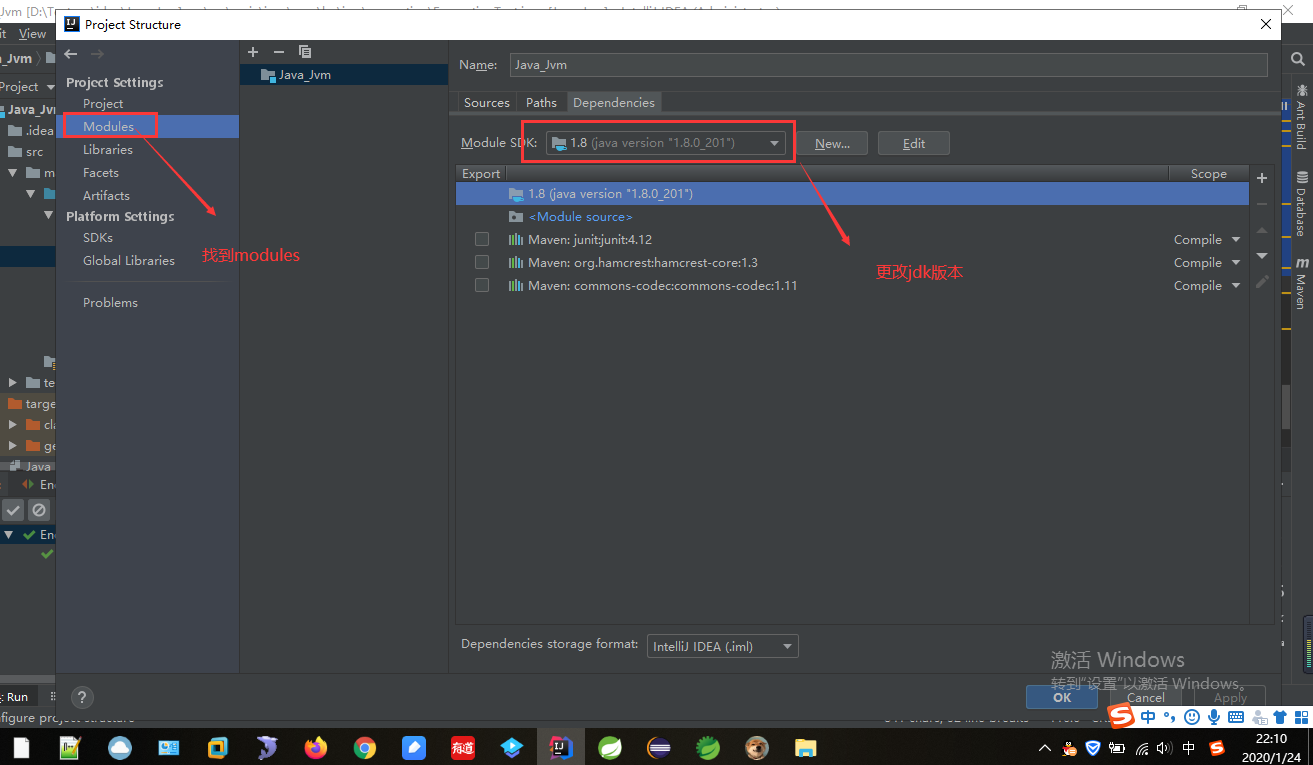
Task: Open the Module SDK dropdown
Action: click(667, 143)
